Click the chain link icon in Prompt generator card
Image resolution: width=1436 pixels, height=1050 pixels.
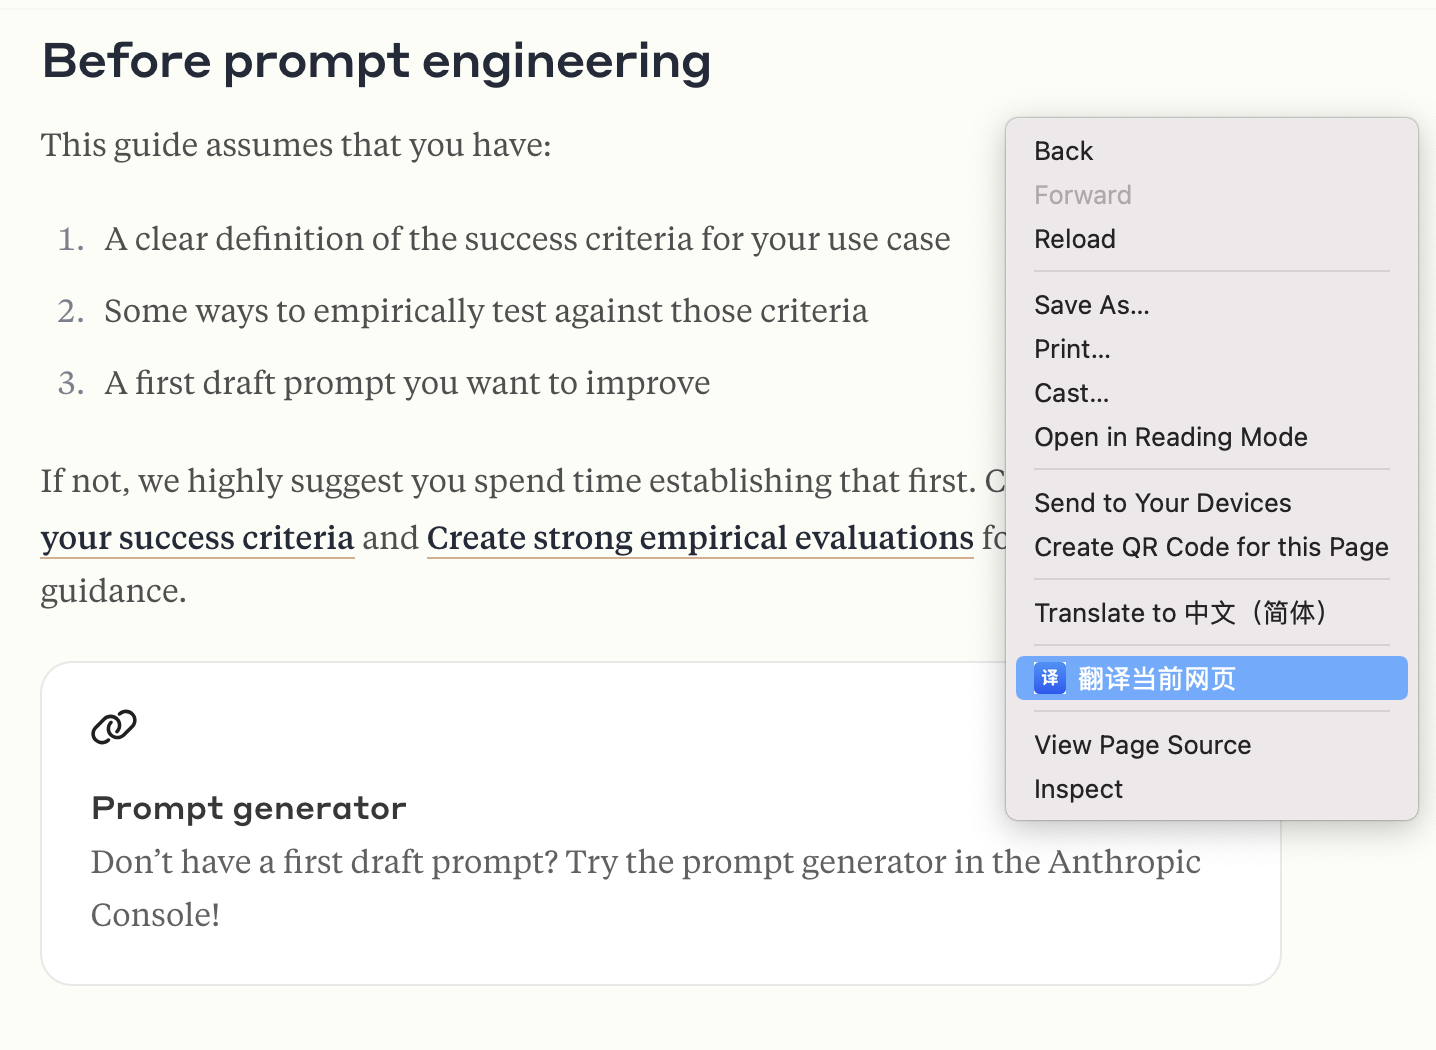pos(114,727)
